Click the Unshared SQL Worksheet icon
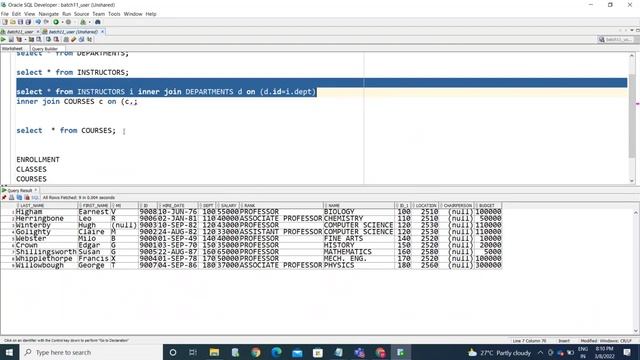Screen dimensions: 640x360 tap(66, 40)
